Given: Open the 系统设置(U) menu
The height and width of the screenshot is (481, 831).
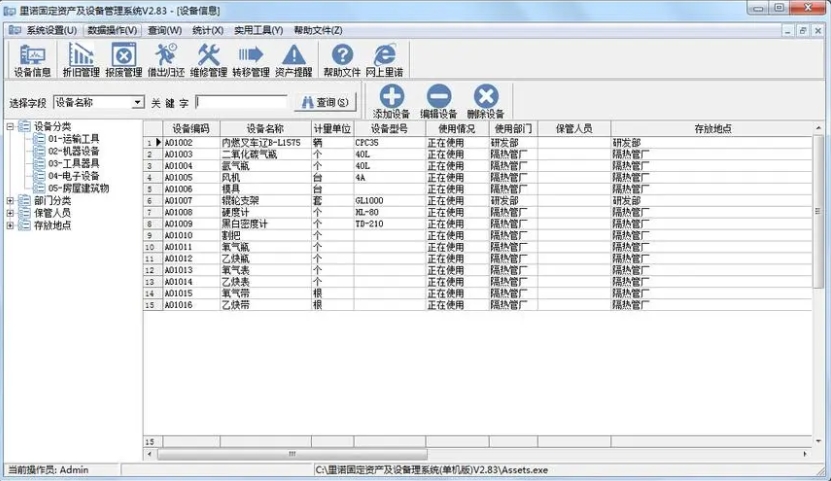Looking at the screenshot, I should click(x=51, y=30).
